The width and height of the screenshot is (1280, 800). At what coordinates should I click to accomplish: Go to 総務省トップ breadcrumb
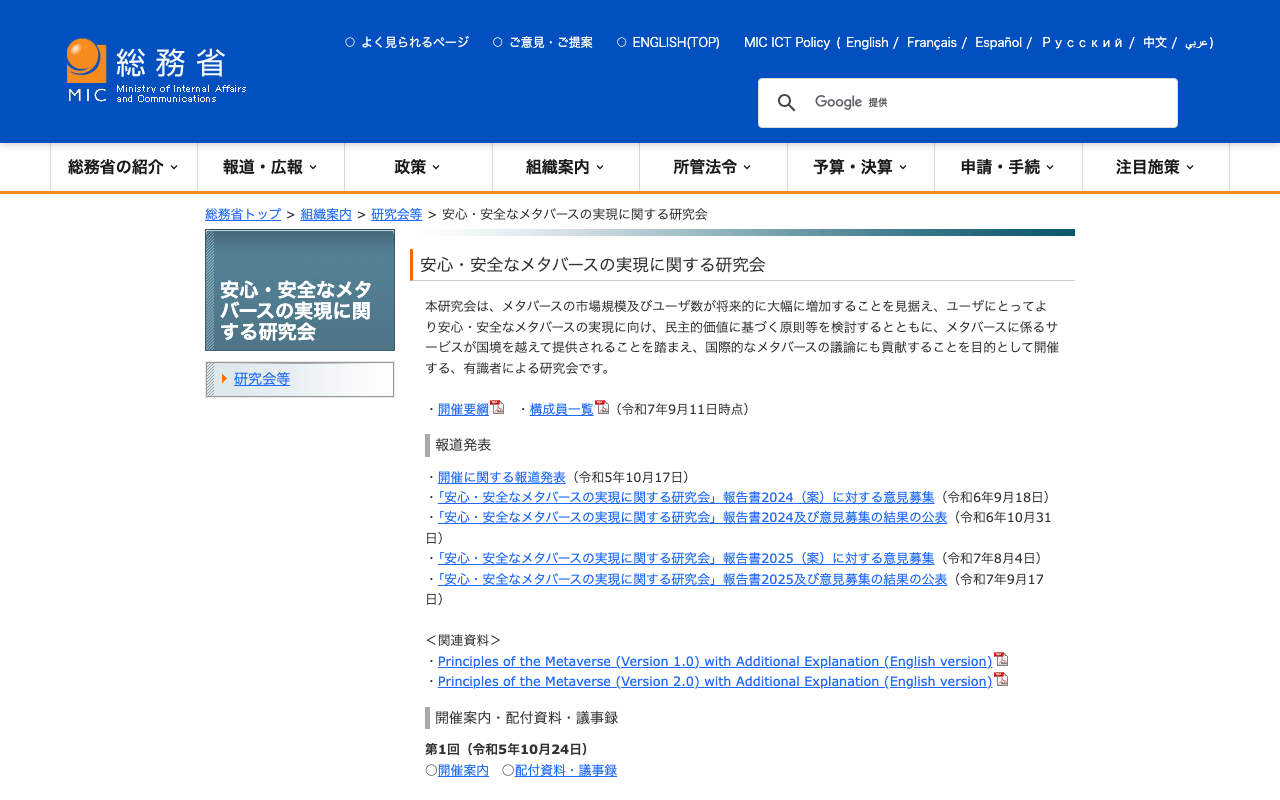[243, 214]
